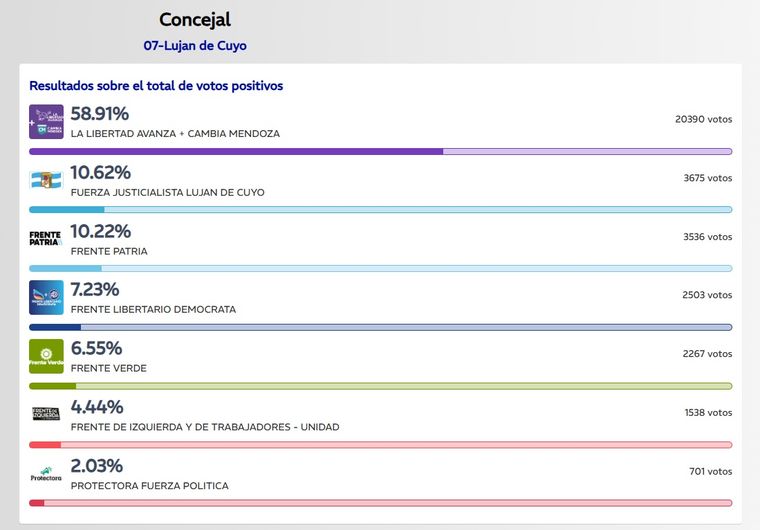Click the purple 58.91% progress bar
Viewport: 760px width, 530px height.
pos(380,151)
